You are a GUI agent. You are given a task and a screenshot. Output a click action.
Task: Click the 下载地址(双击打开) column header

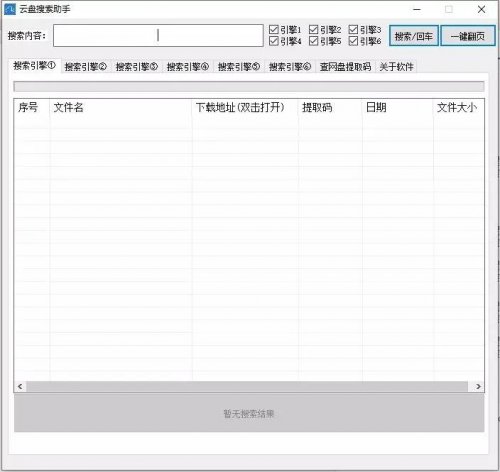[x=245, y=107]
